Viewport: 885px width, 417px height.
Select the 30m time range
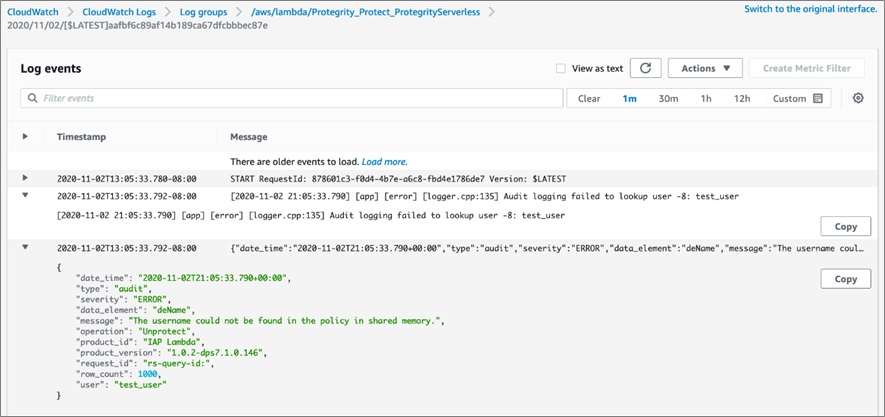coord(668,98)
